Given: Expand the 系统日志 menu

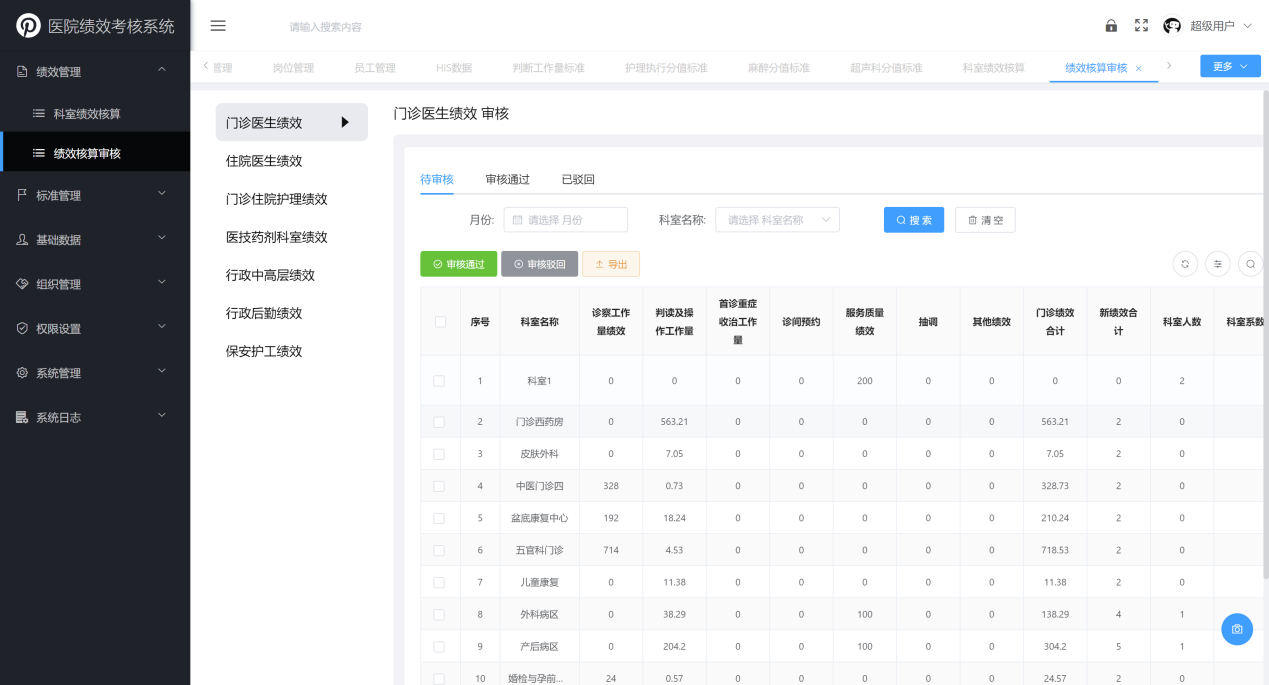Looking at the screenshot, I should [162, 416].
